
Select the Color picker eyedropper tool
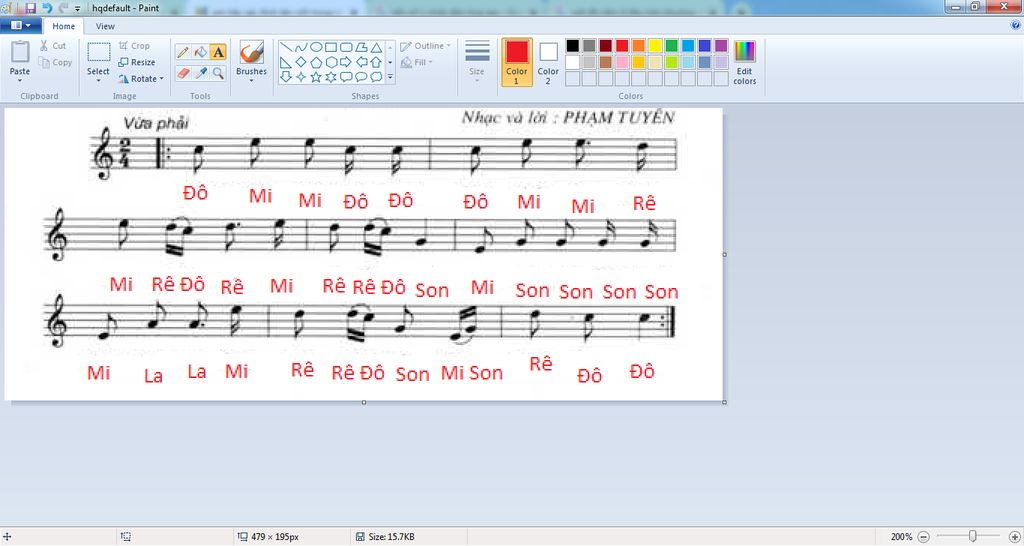pos(201,73)
